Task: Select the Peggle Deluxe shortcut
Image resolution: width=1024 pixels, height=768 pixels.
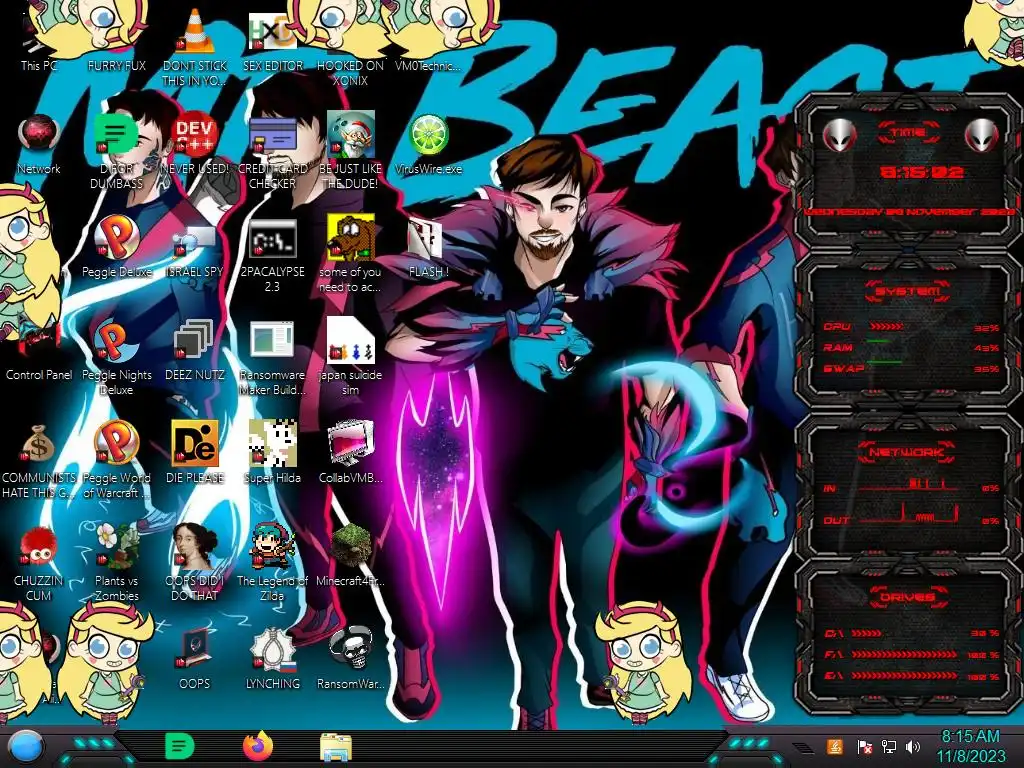Action: pyautogui.click(x=116, y=247)
